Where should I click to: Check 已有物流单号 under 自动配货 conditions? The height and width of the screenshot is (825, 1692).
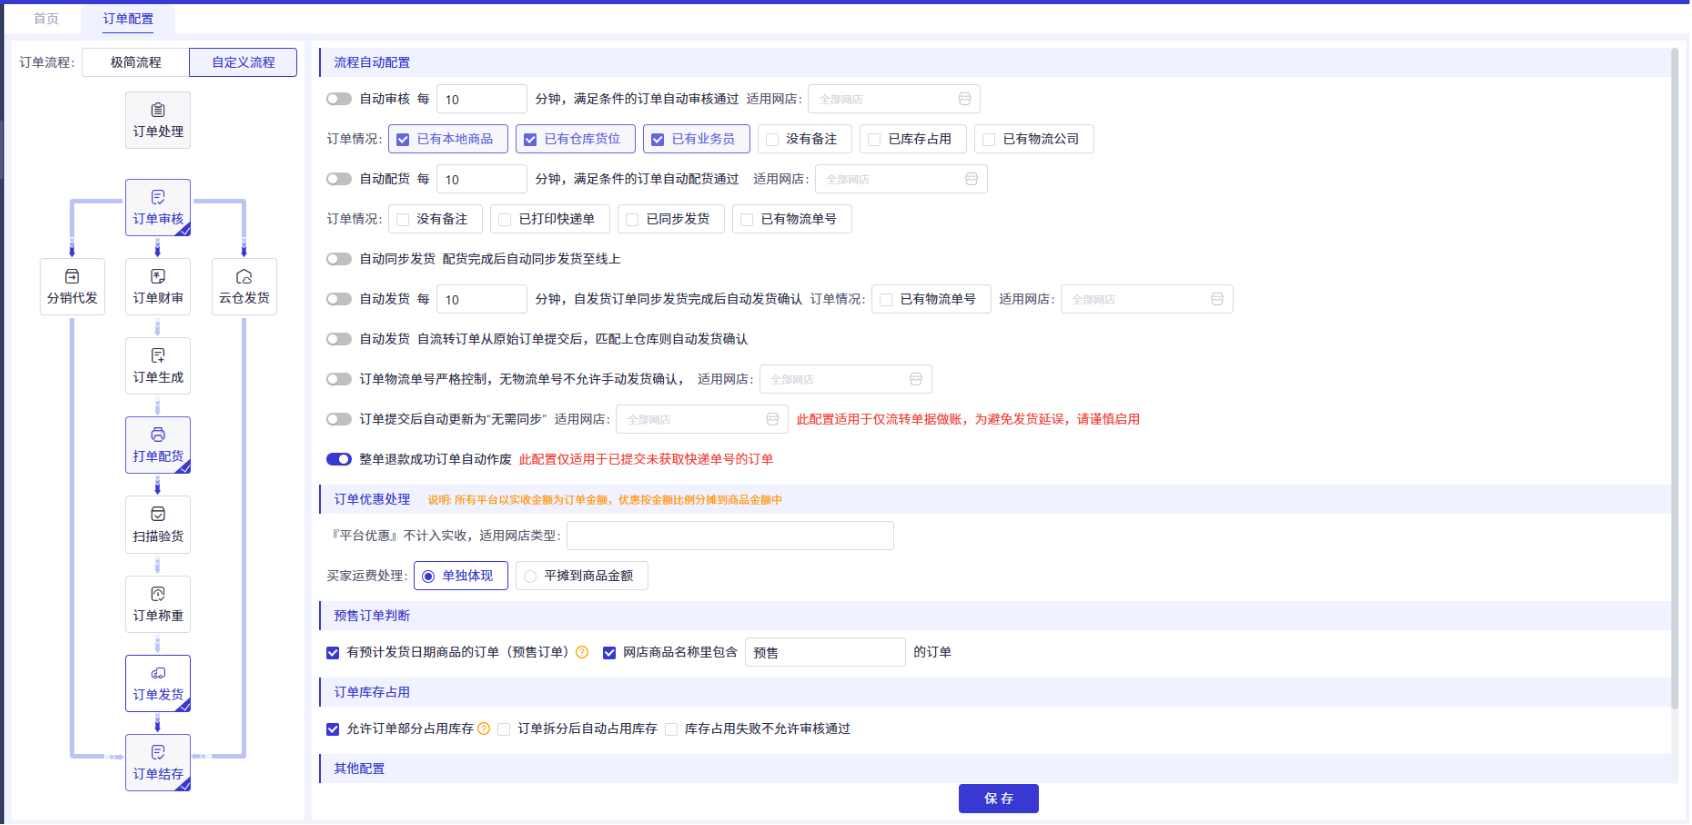click(x=746, y=219)
